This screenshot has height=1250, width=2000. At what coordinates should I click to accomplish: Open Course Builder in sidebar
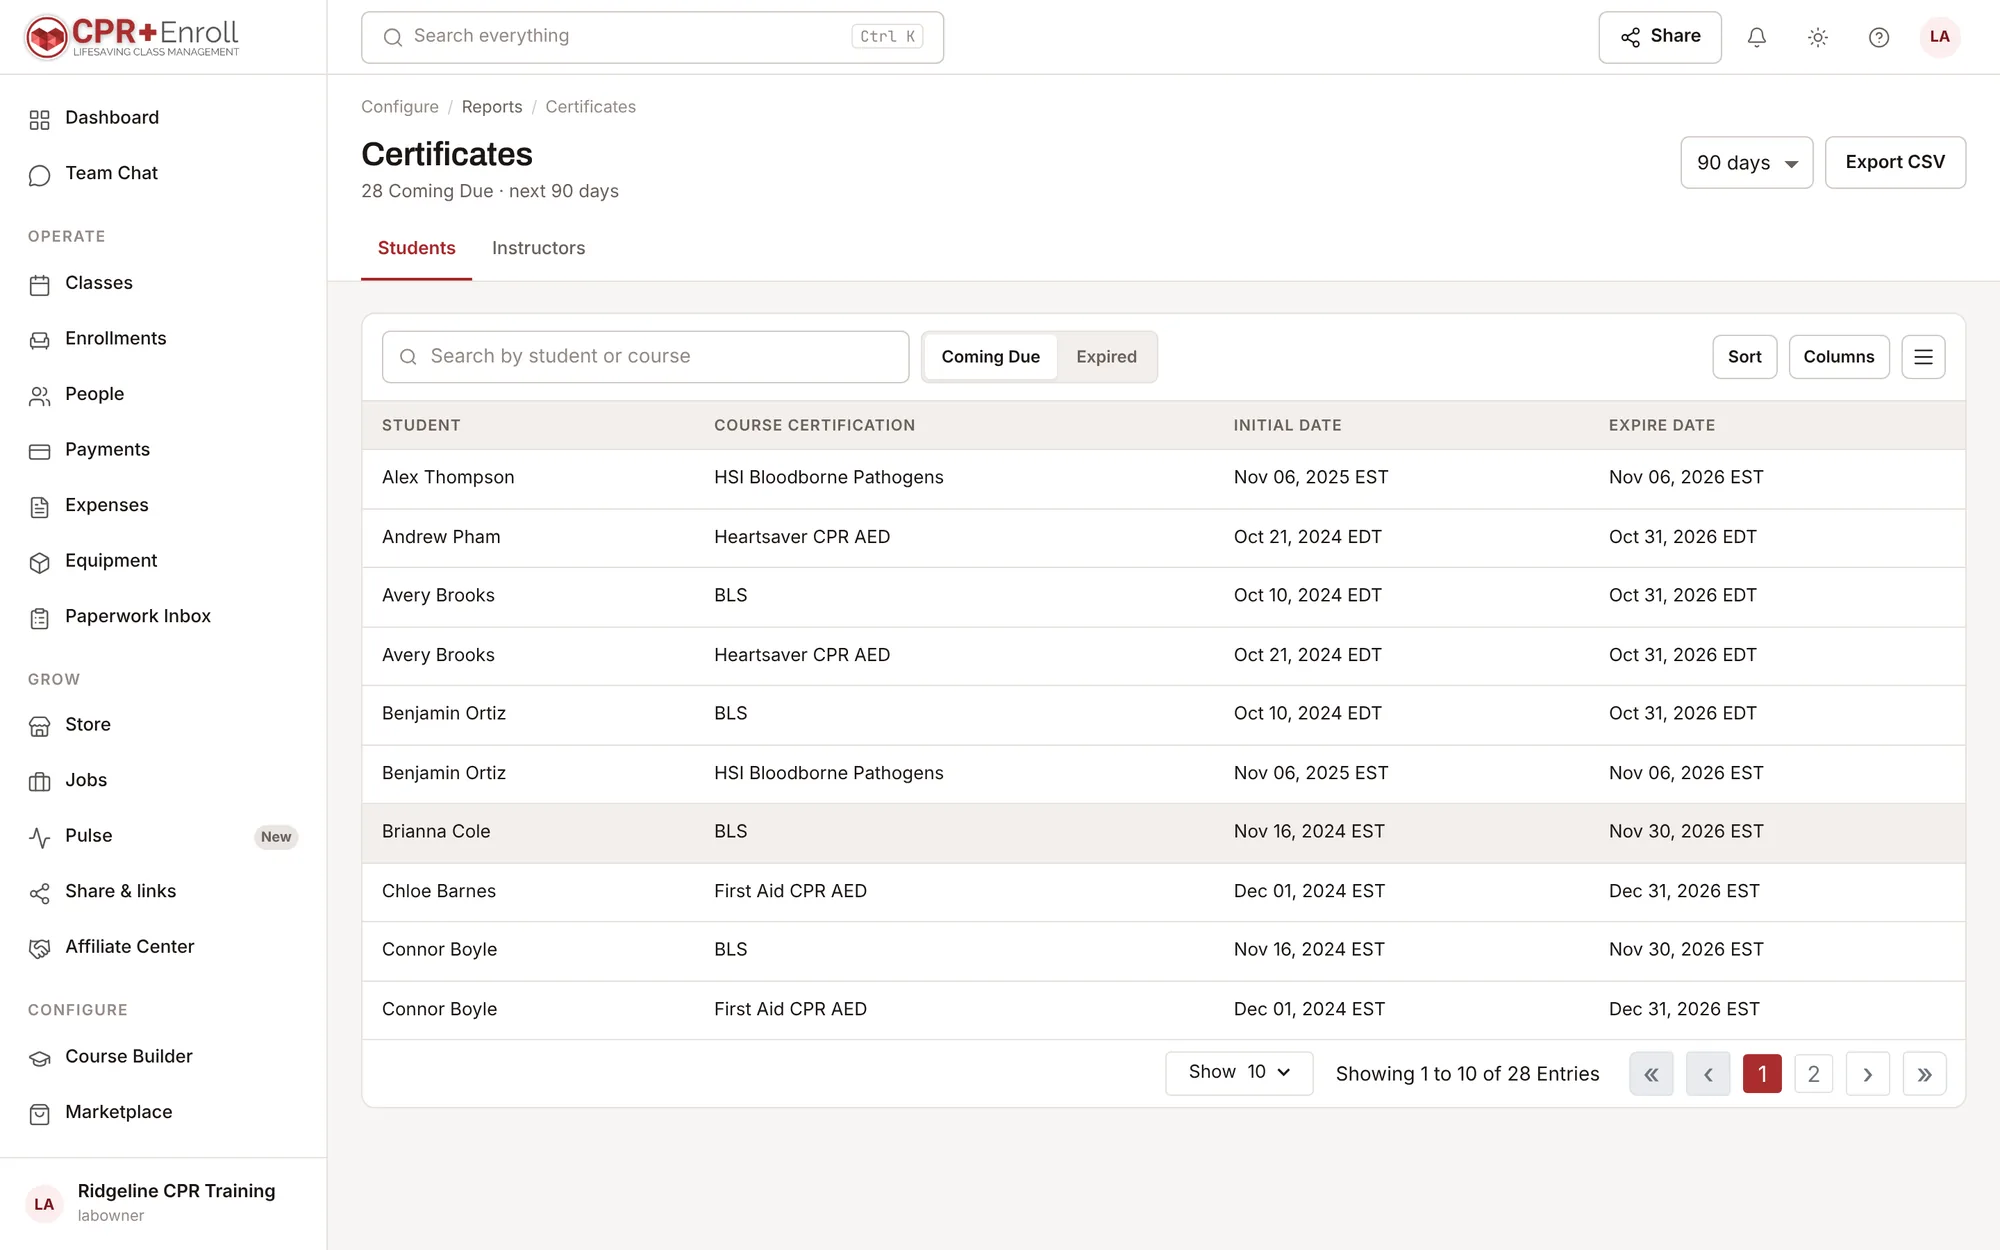(163, 1057)
